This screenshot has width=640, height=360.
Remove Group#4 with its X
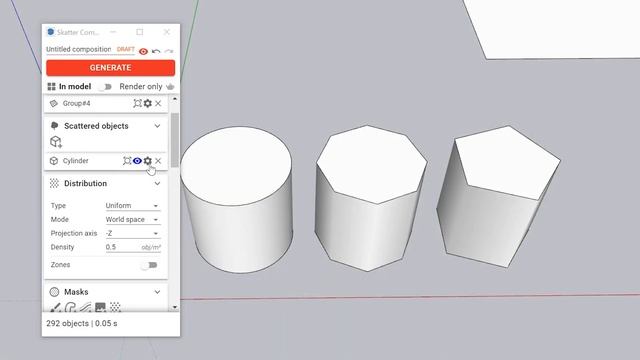[x=158, y=104]
